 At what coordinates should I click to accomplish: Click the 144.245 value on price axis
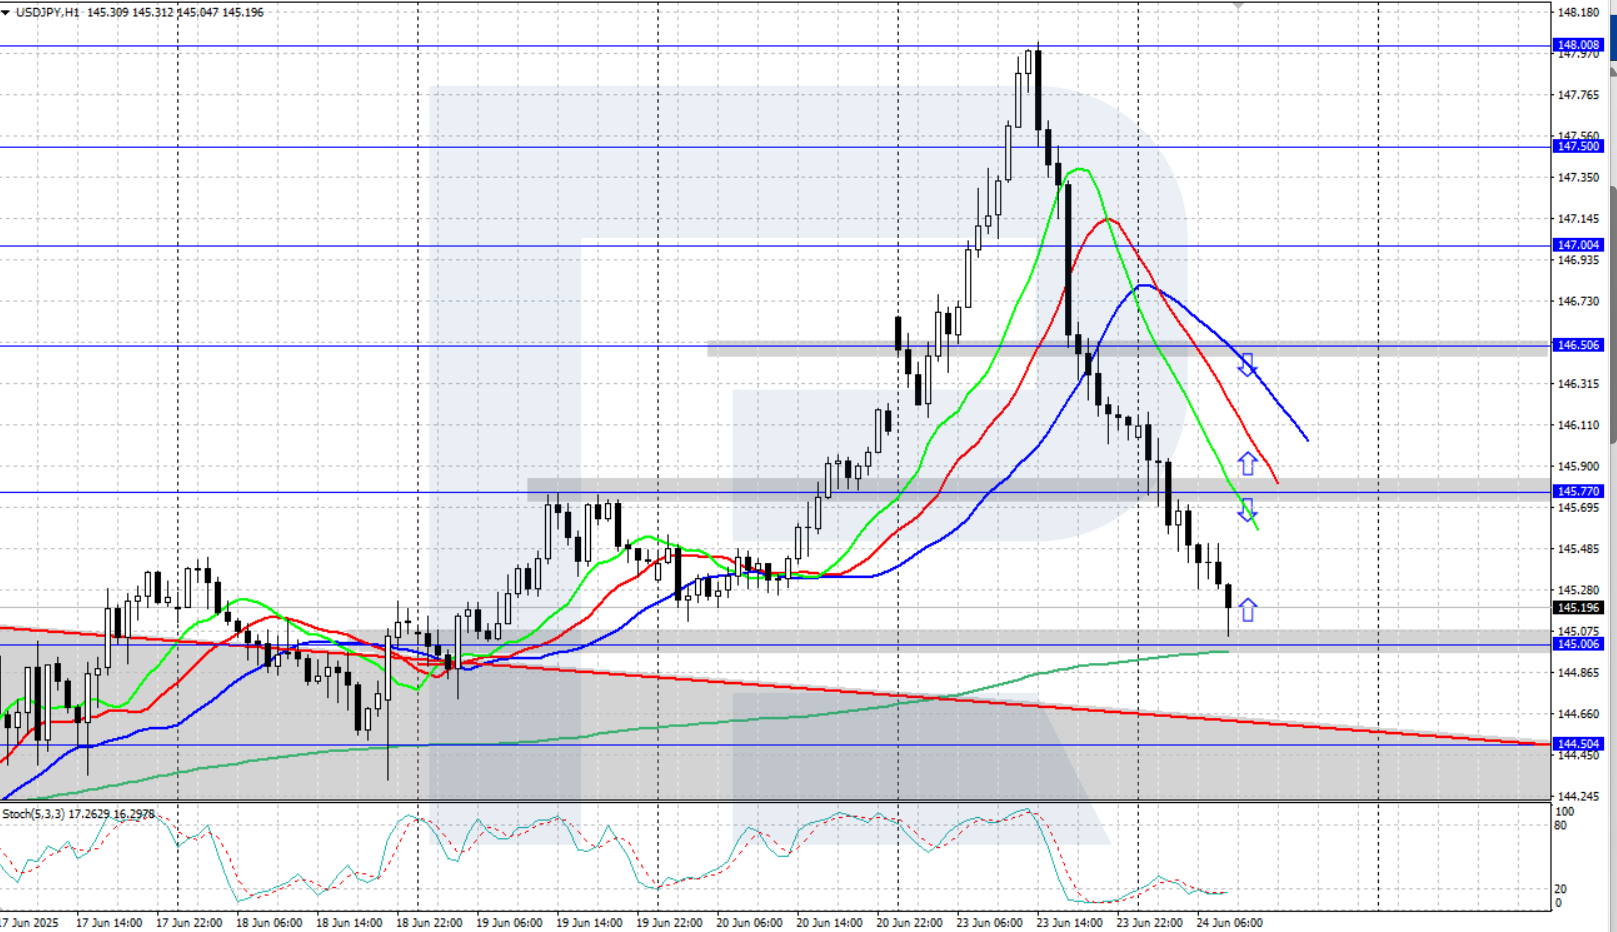tap(1579, 797)
